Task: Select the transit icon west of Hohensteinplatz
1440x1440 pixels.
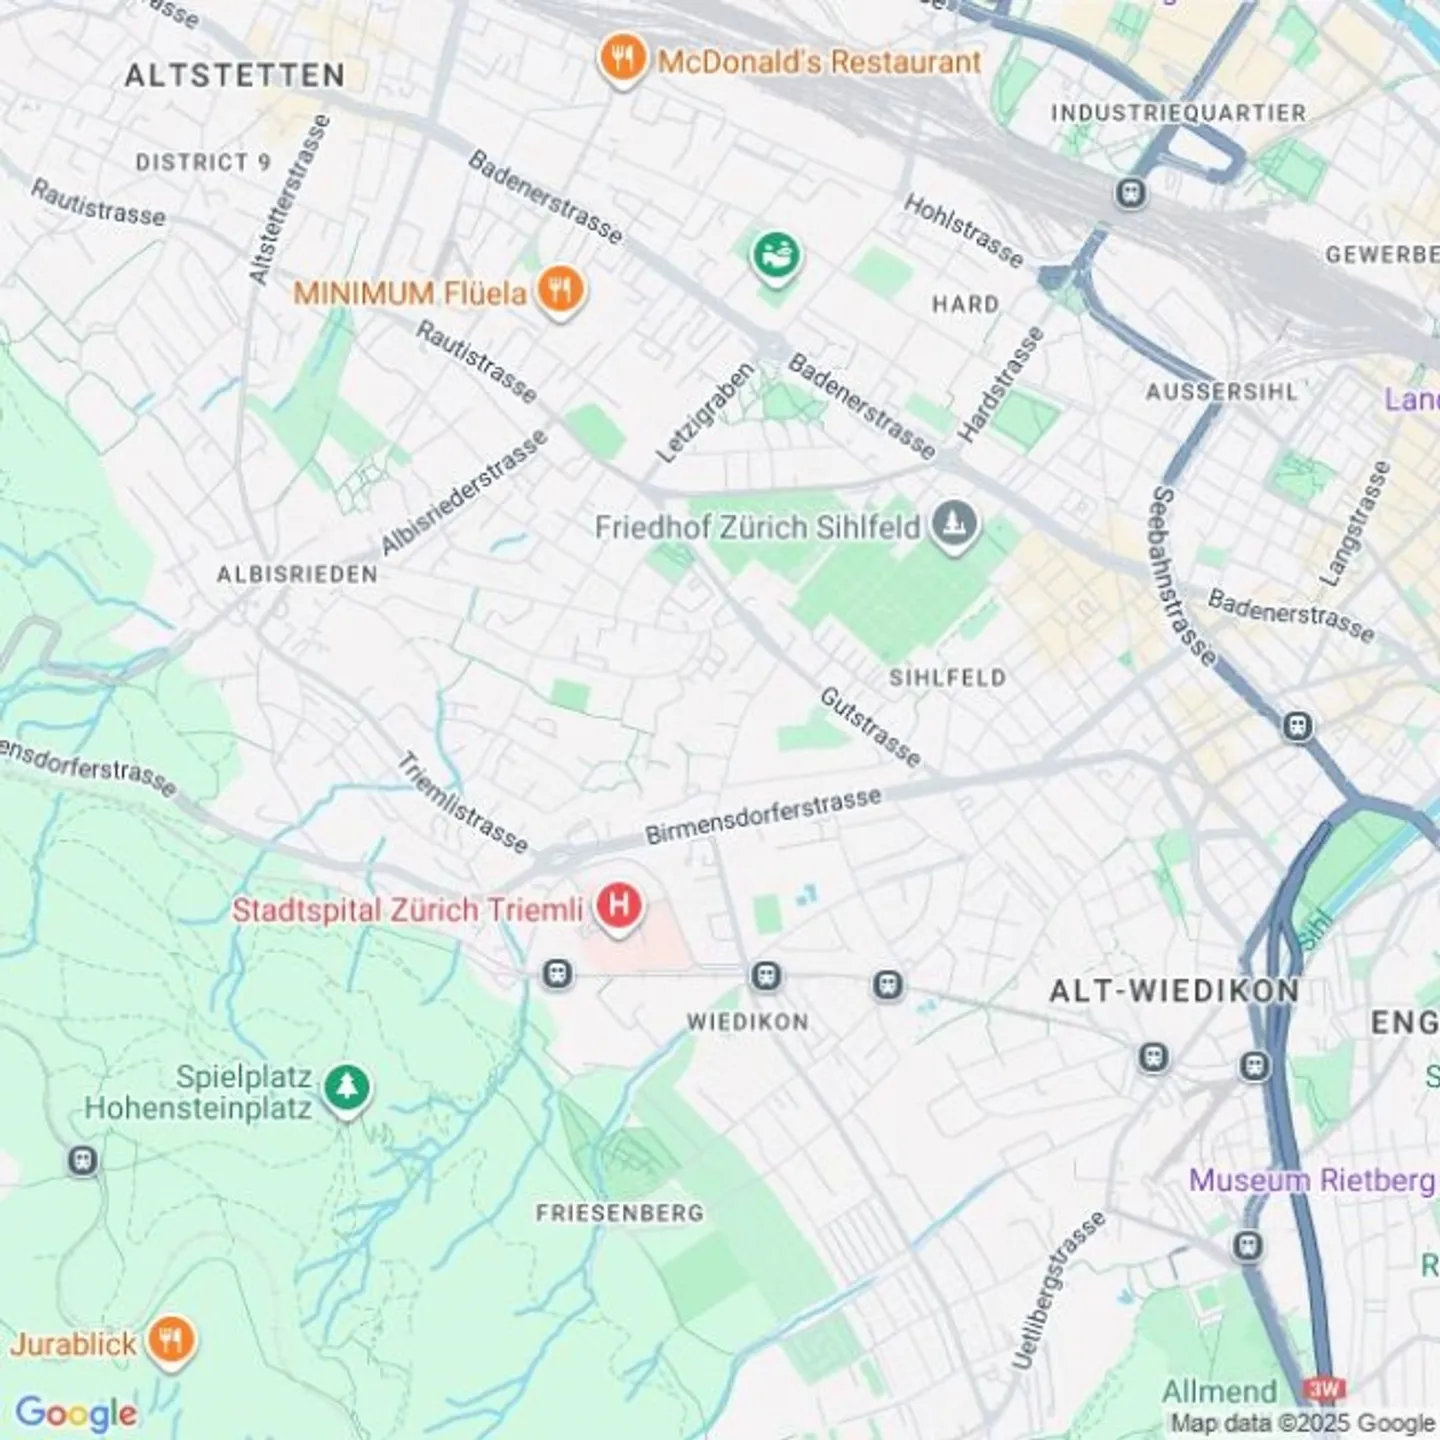Action: 83,1161
